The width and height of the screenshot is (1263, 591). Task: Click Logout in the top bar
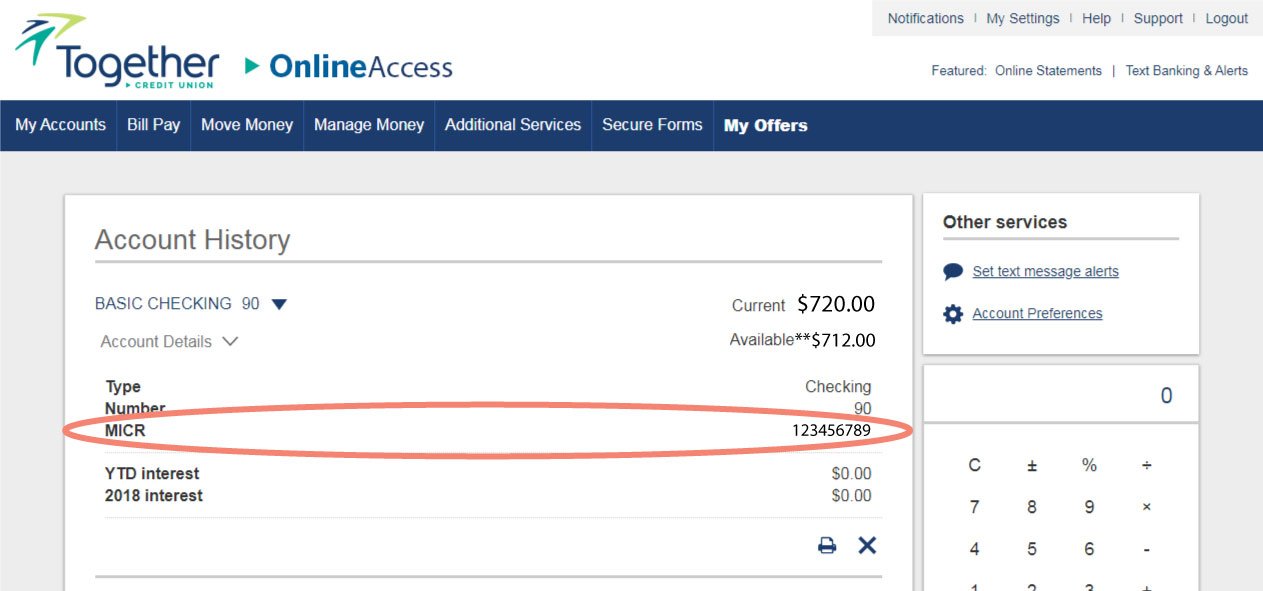click(x=1226, y=18)
